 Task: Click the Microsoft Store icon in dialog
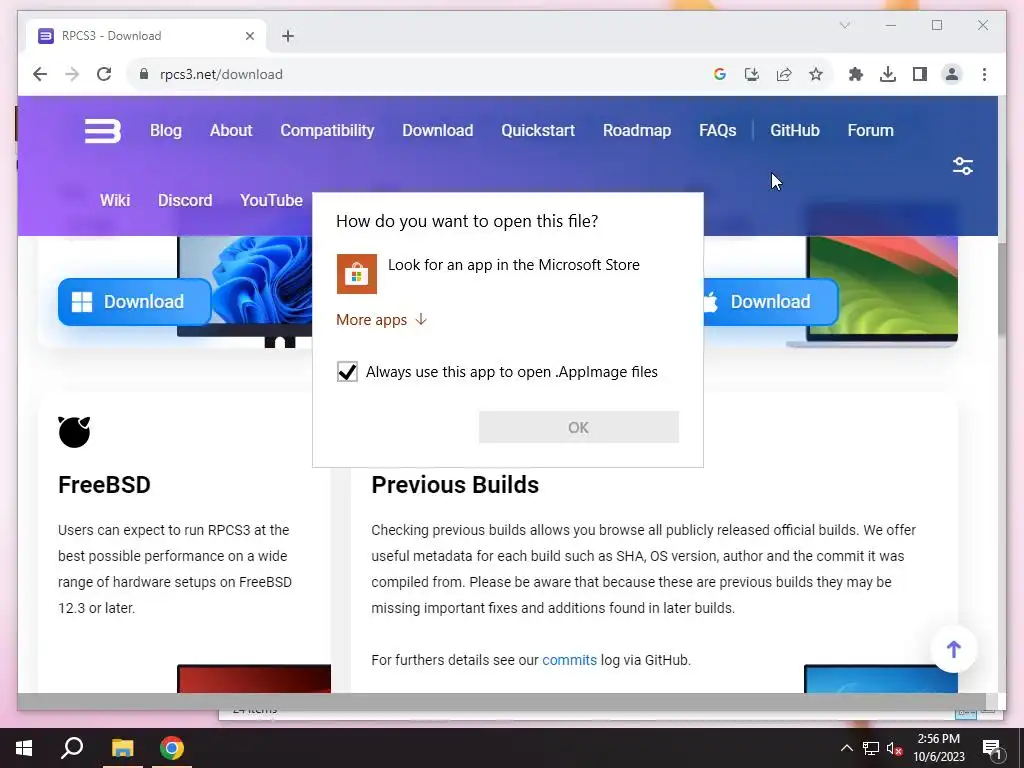tap(357, 274)
